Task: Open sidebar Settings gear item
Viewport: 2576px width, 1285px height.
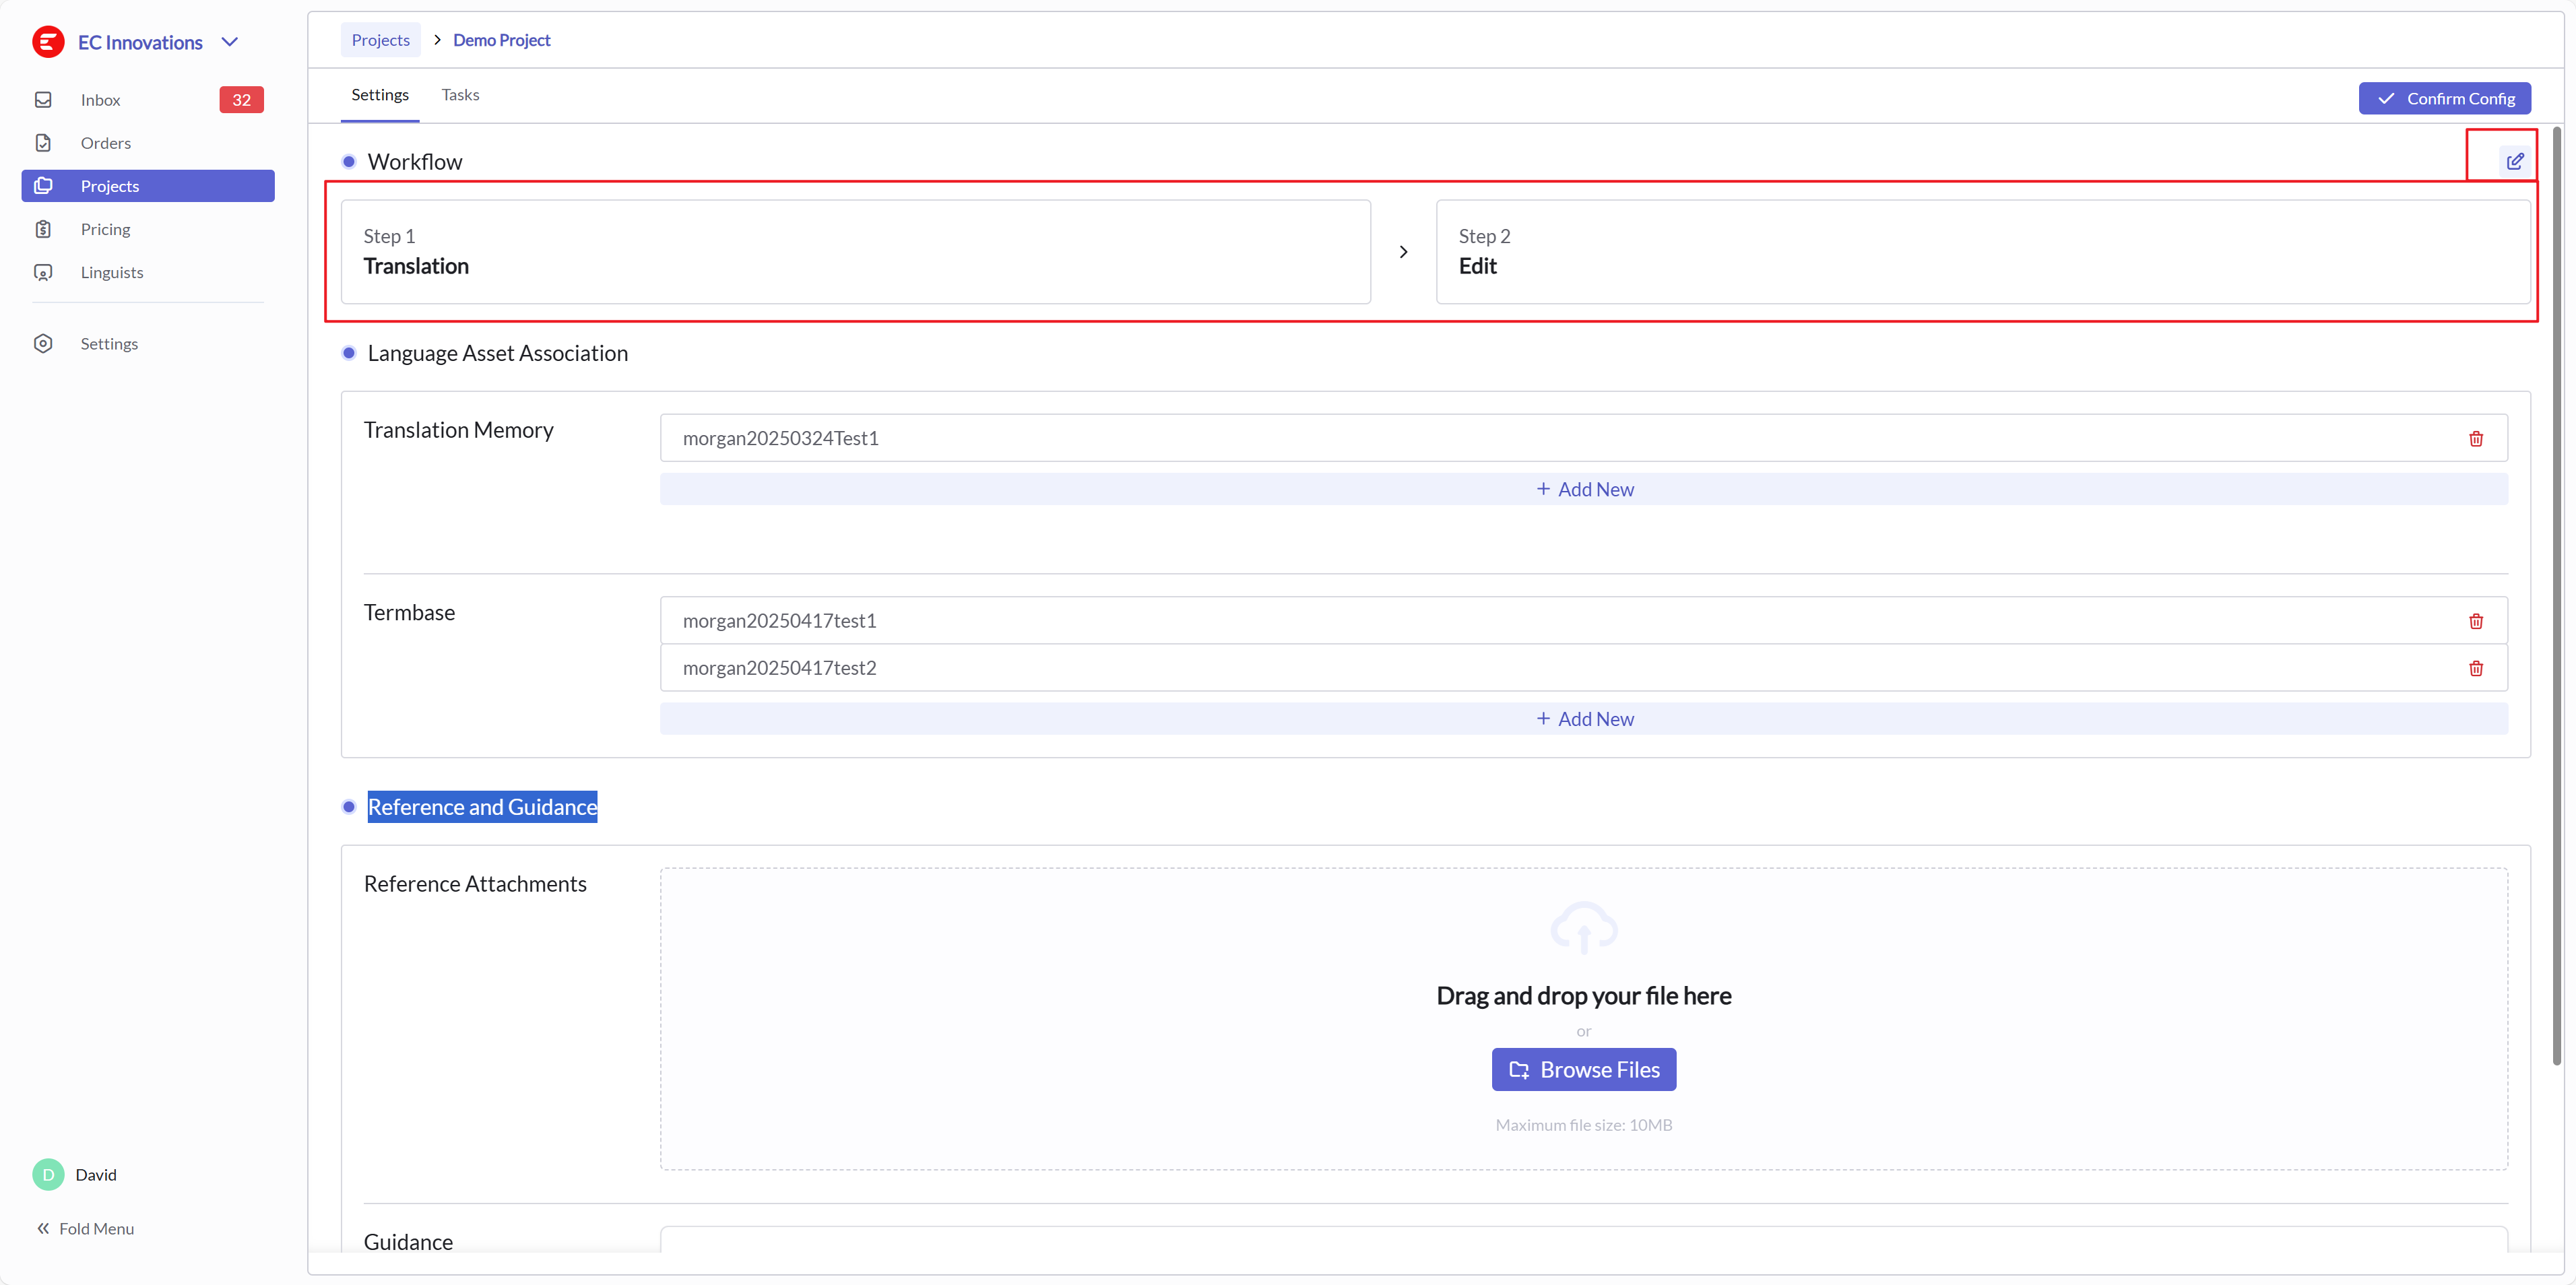Action: (108, 343)
